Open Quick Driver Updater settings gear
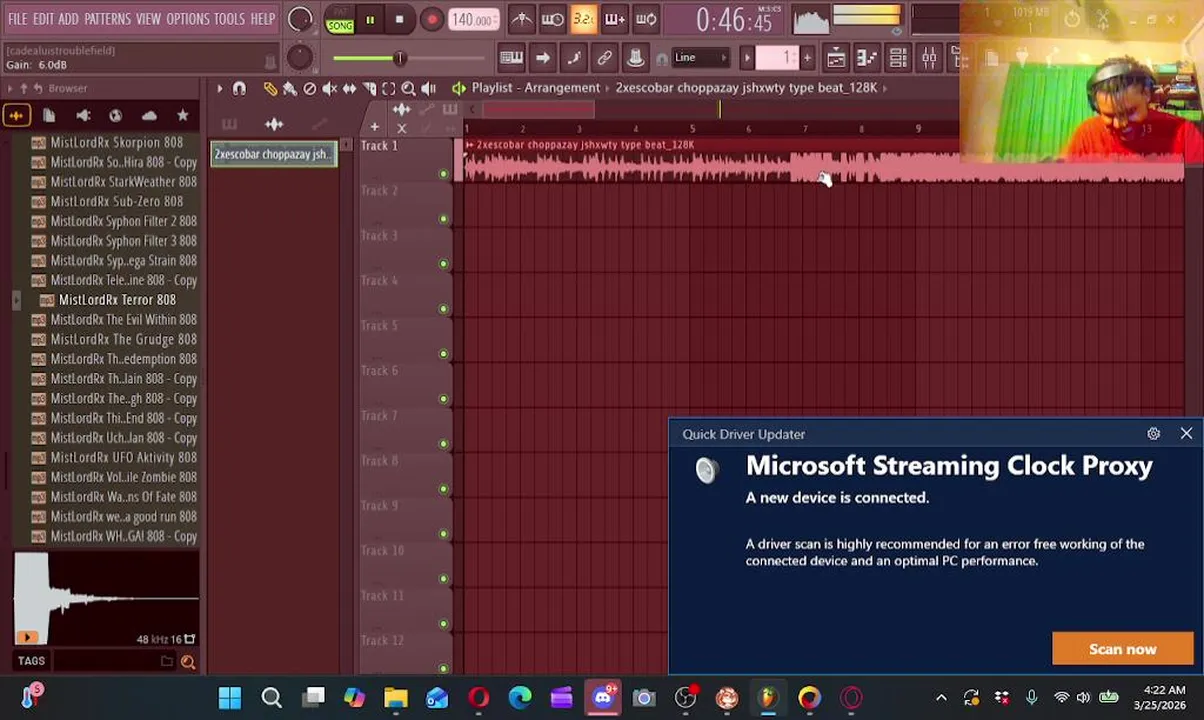Image resolution: width=1204 pixels, height=720 pixels. [1153, 434]
